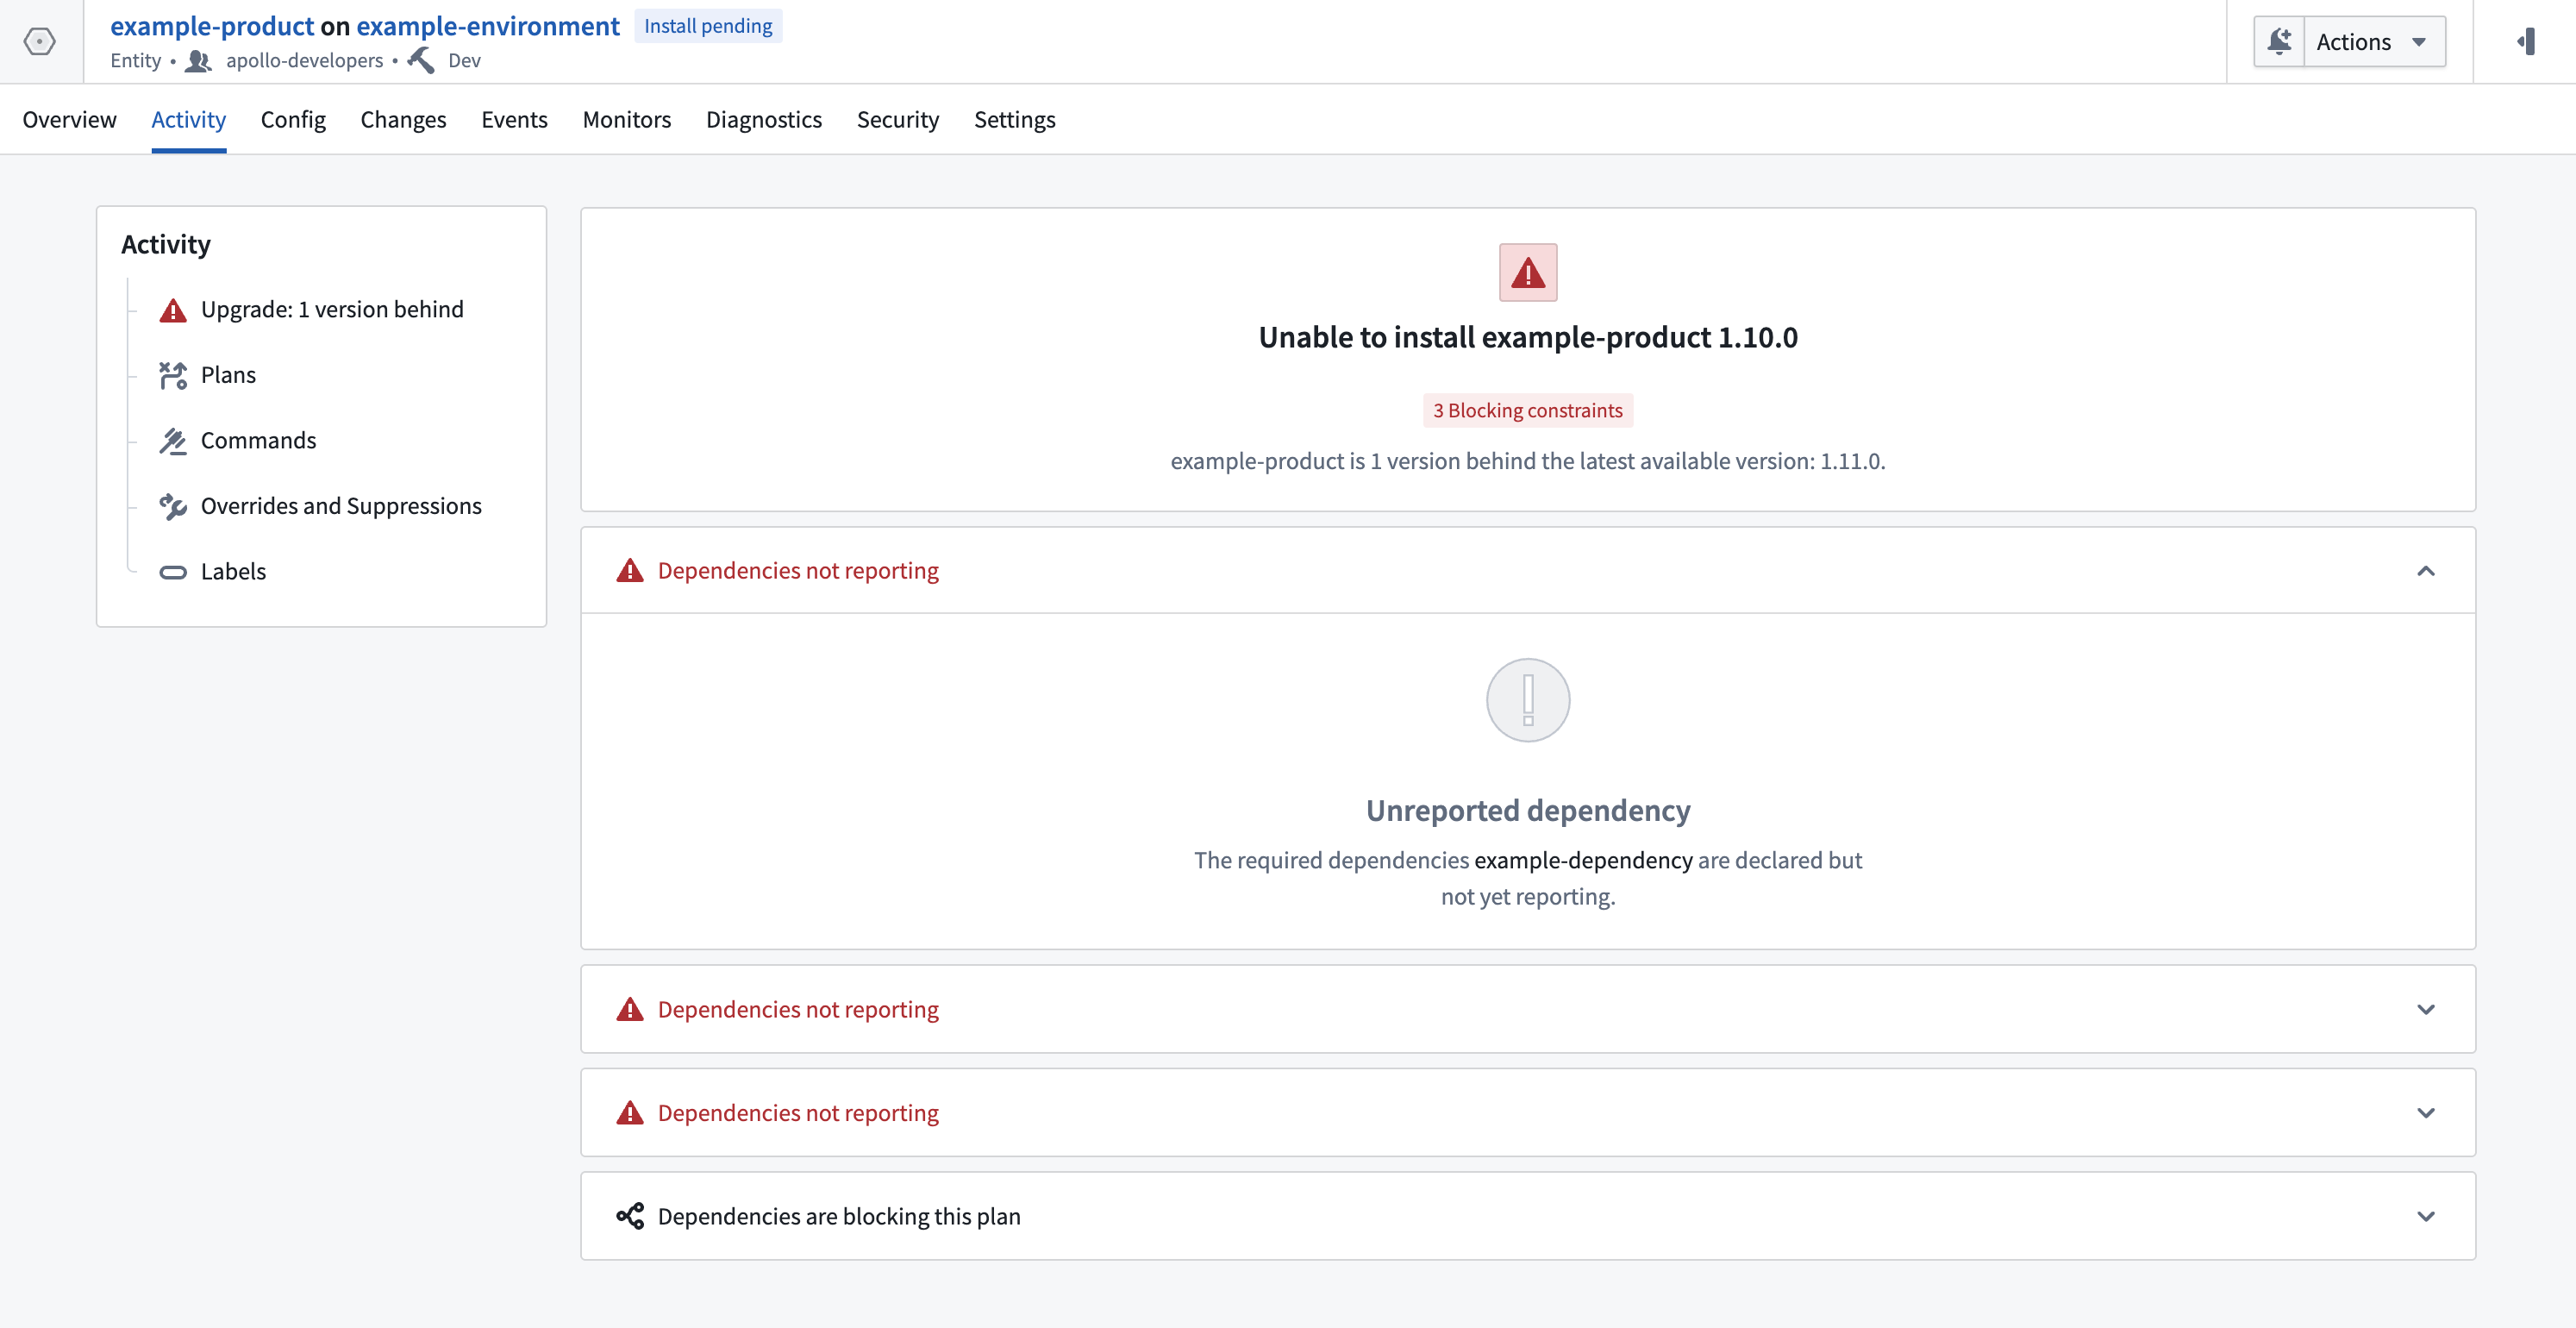The width and height of the screenshot is (2576, 1328).
Task: Click the dependency graph icon beside blocking plan
Action: click(630, 1216)
